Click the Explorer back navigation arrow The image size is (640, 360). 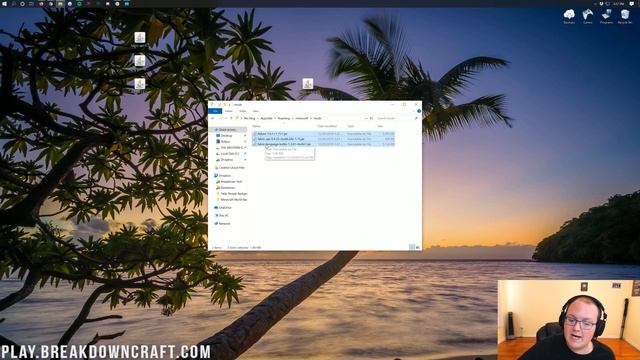(x=213, y=118)
